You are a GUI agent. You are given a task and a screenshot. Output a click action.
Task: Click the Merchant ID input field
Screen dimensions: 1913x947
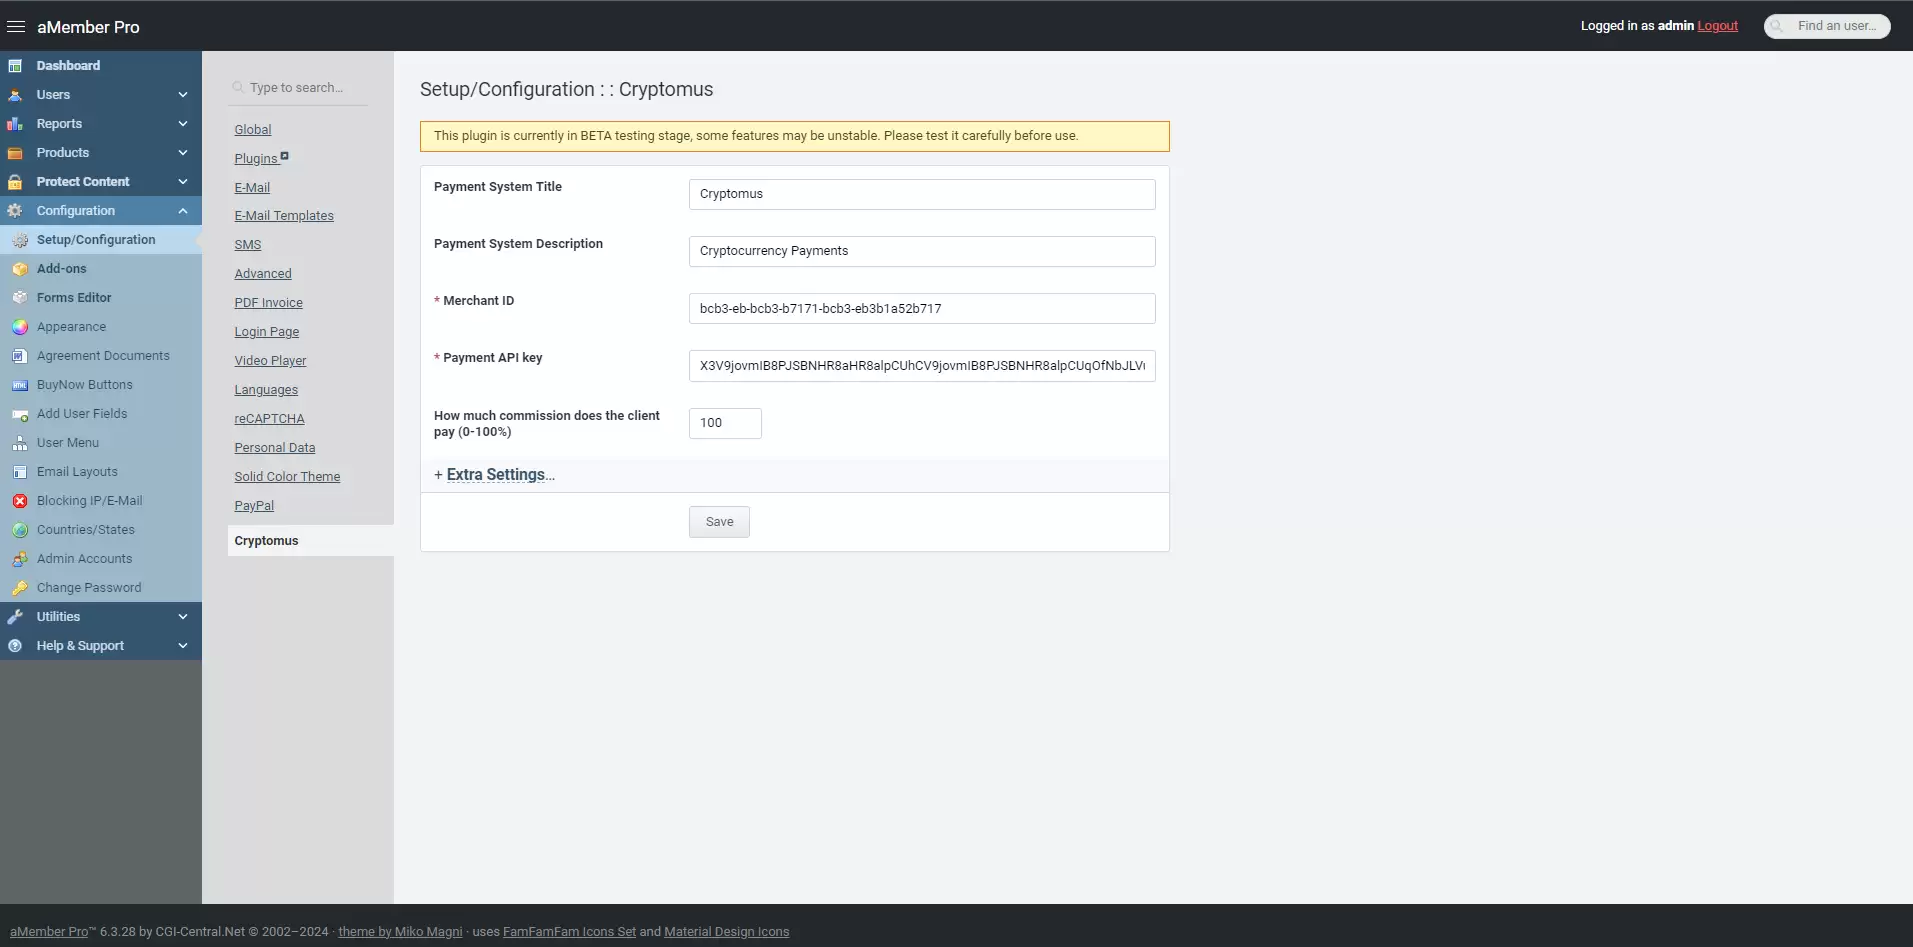click(921, 309)
